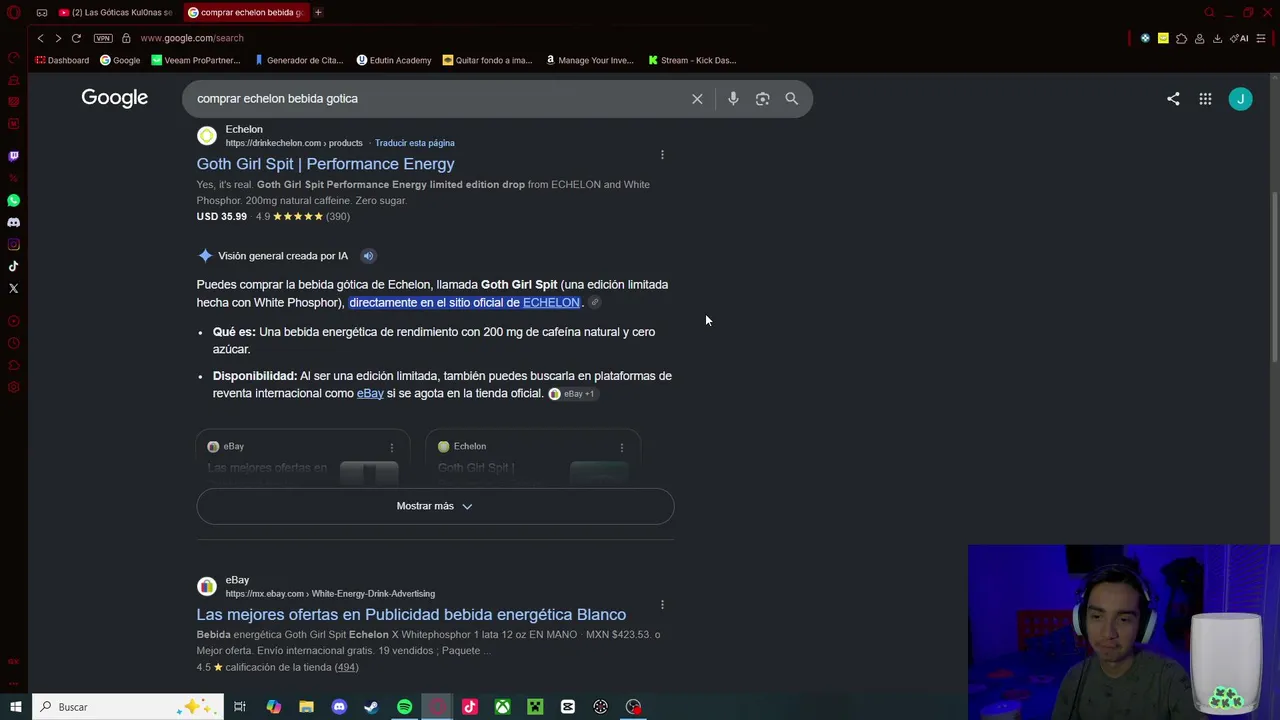Open Las mejores ofertas eBay result
The image size is (1280, 720).
[x=411, y=615]
